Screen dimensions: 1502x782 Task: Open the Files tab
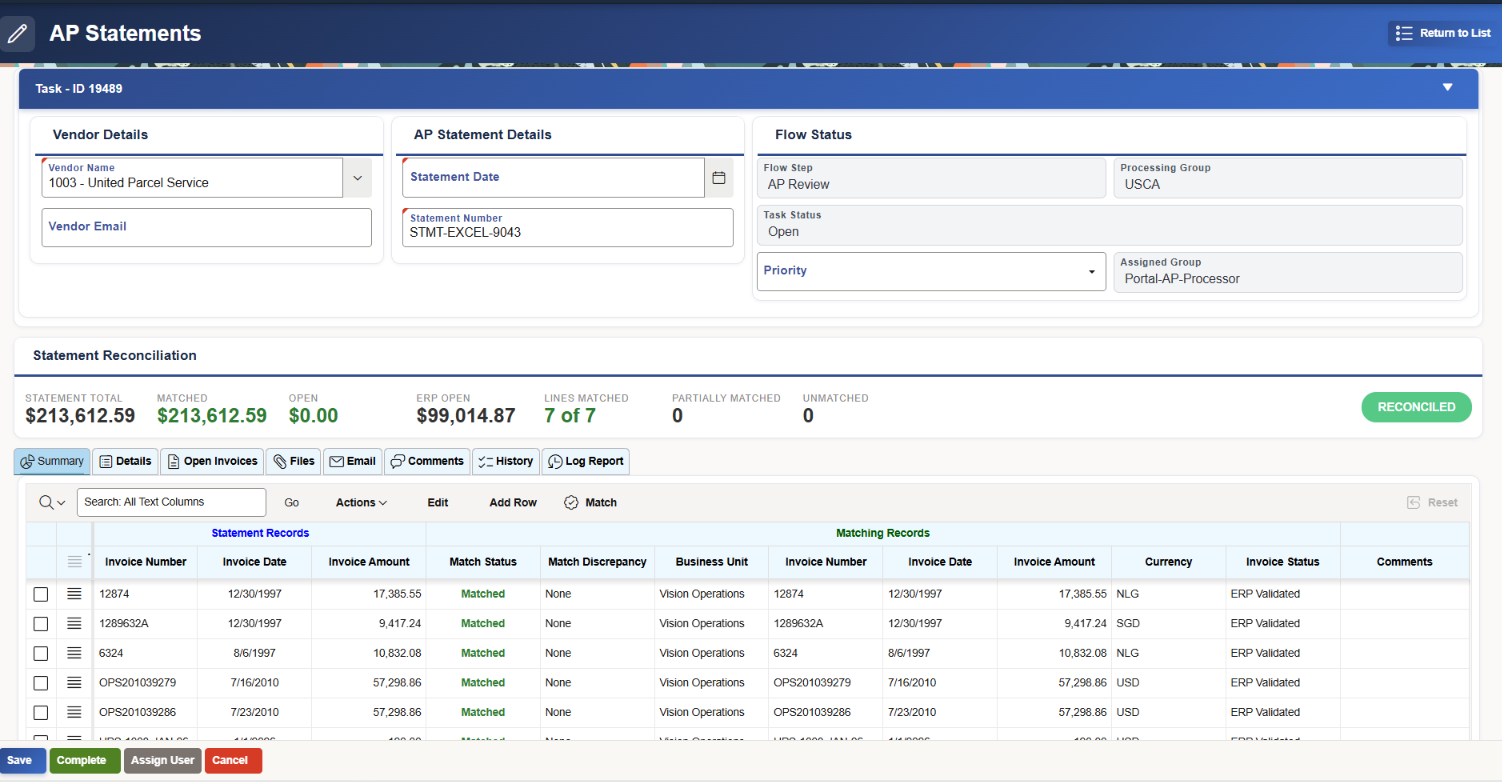293,461
